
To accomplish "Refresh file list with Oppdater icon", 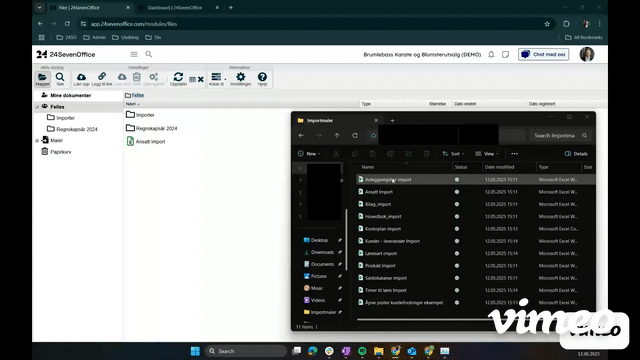I will [x=178, y=78].
